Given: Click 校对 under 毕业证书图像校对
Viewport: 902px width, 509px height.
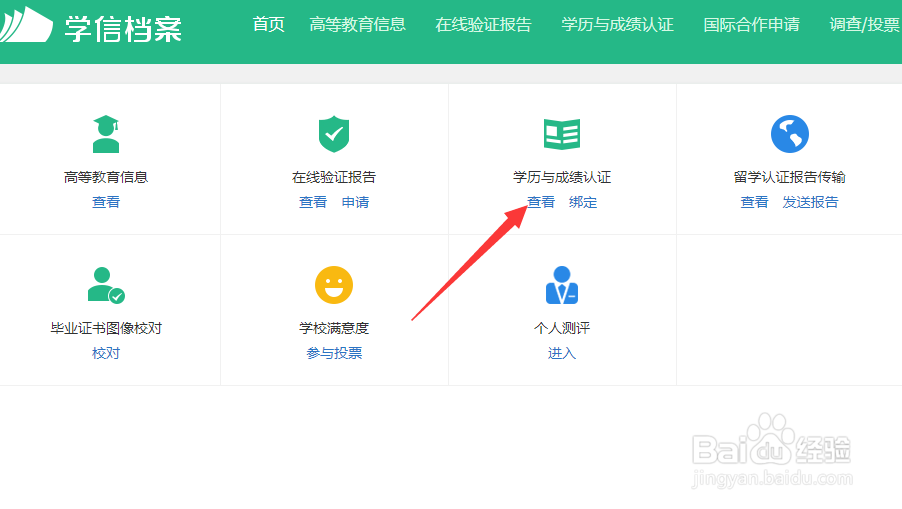Looking at the screenshot, I should tap(106, 353).
